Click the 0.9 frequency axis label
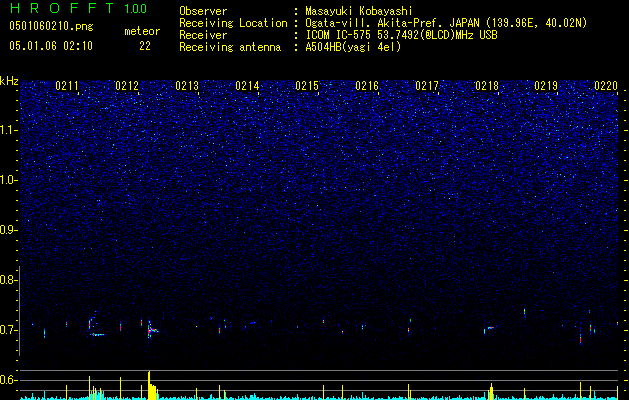 [x=8, y=230]
